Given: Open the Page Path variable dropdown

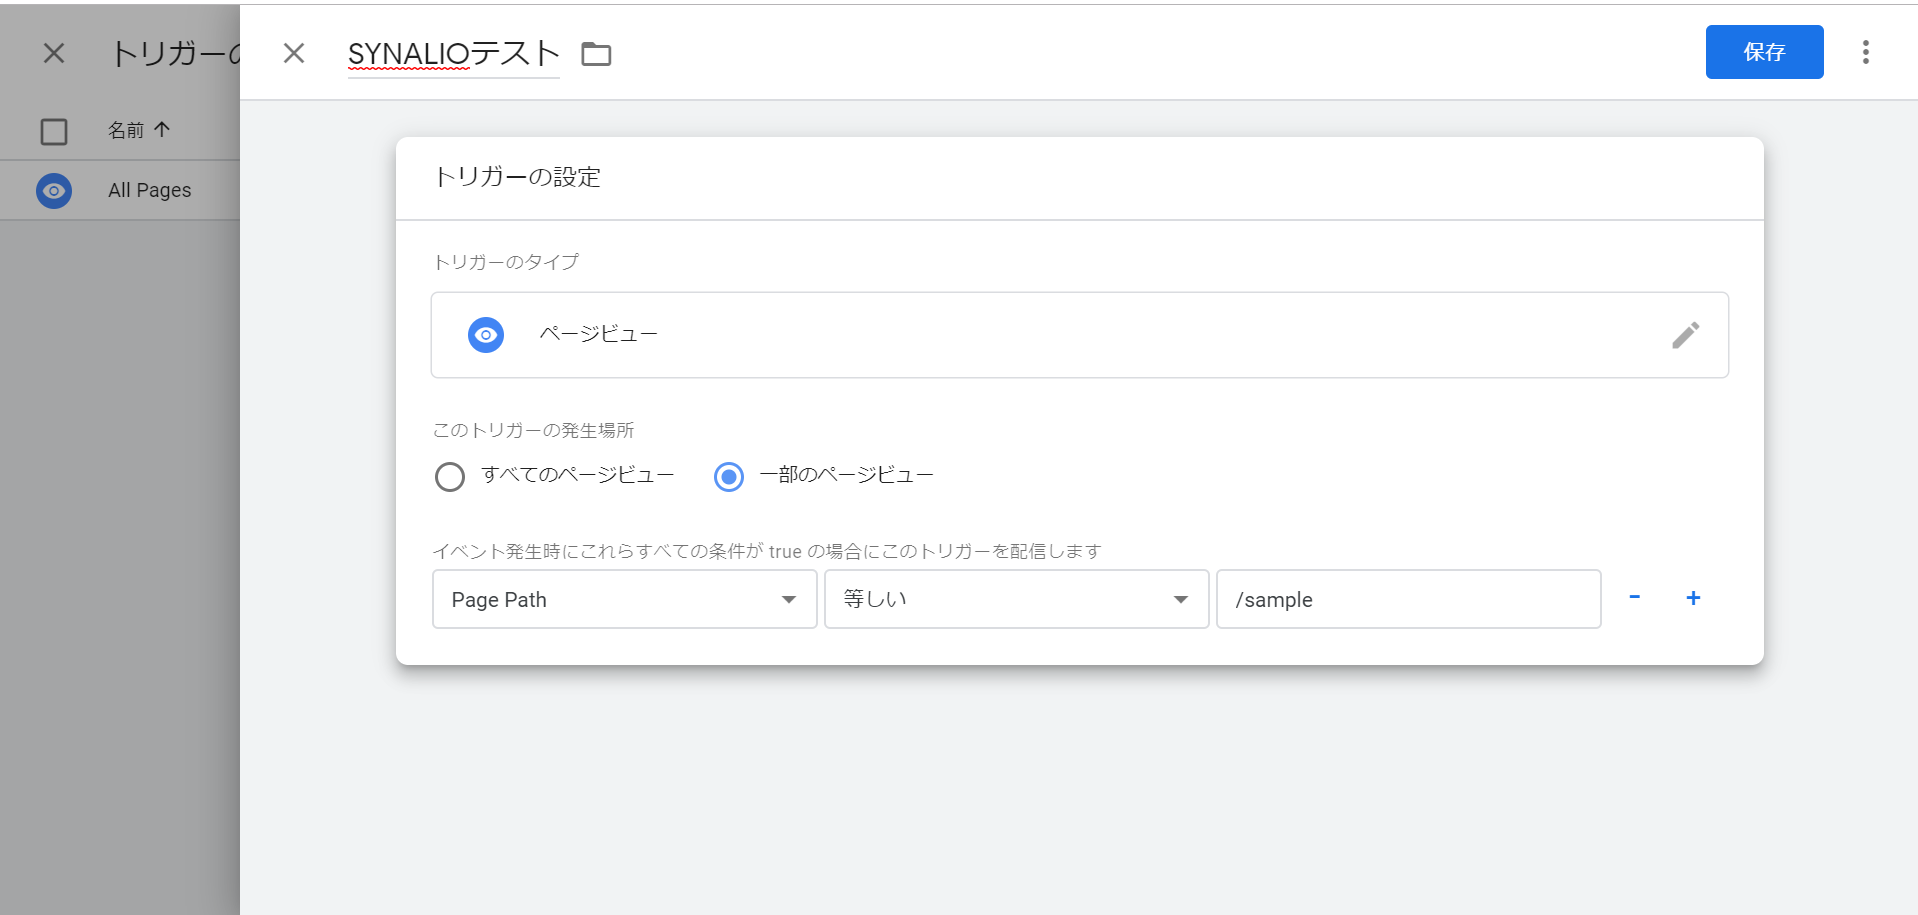Looking at the screenshot, I should click(624, 599).
